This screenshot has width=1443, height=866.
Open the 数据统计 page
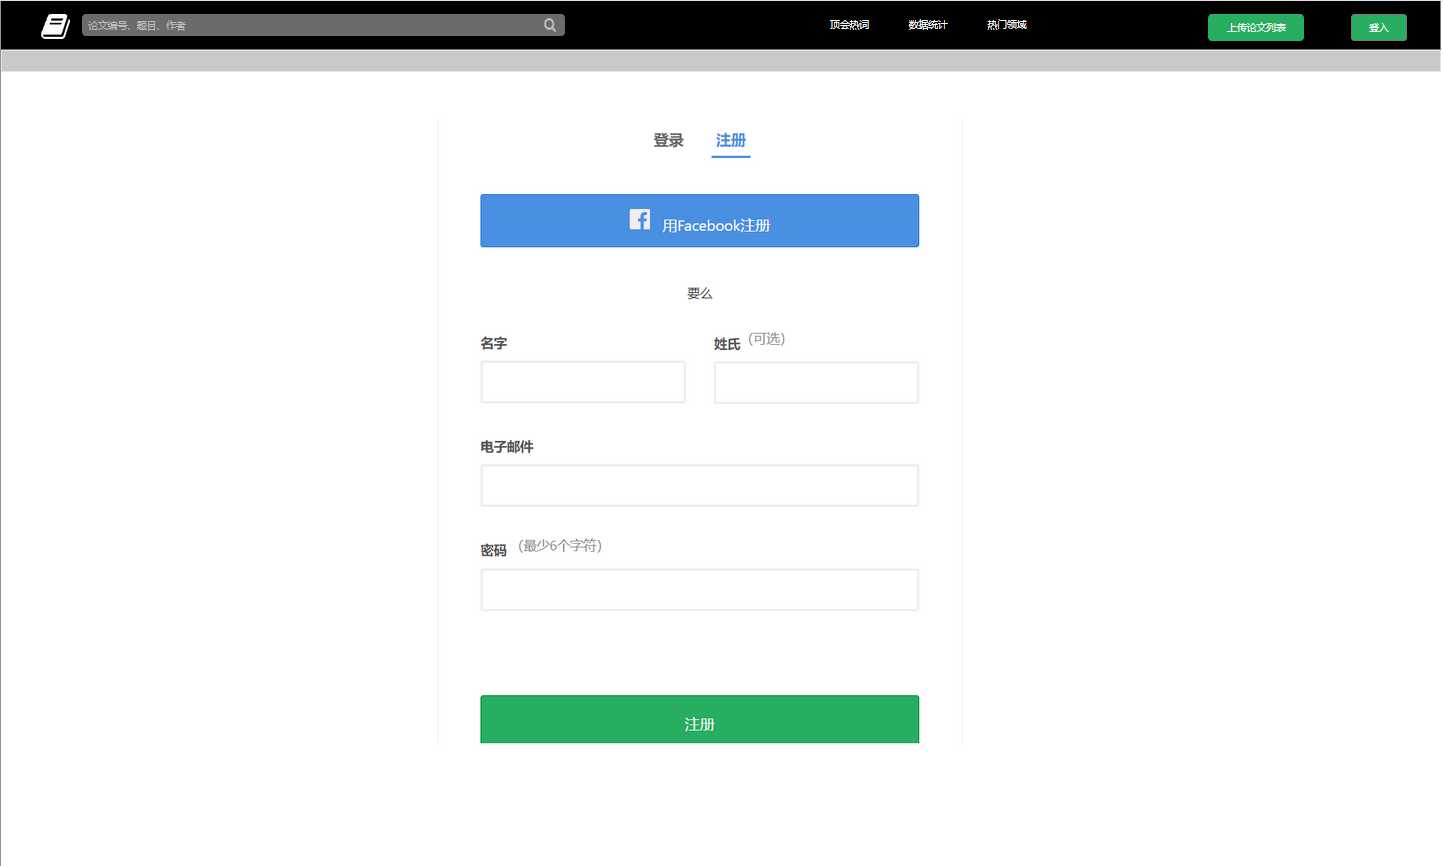point(928,24)
